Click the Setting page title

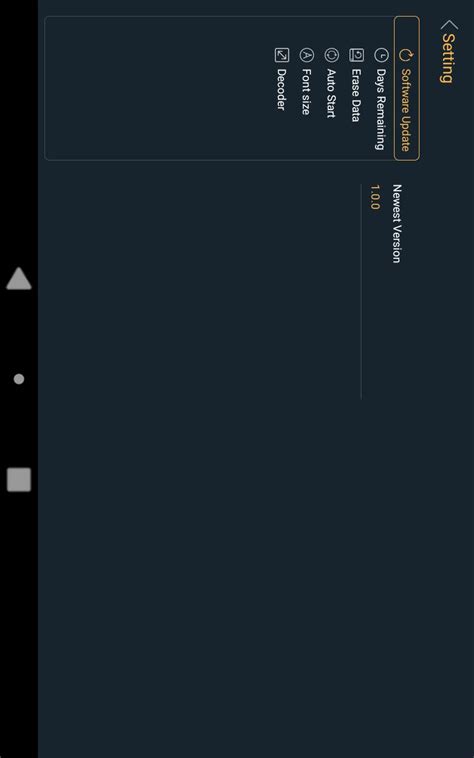pyautogui.click(x=448, y=58)
